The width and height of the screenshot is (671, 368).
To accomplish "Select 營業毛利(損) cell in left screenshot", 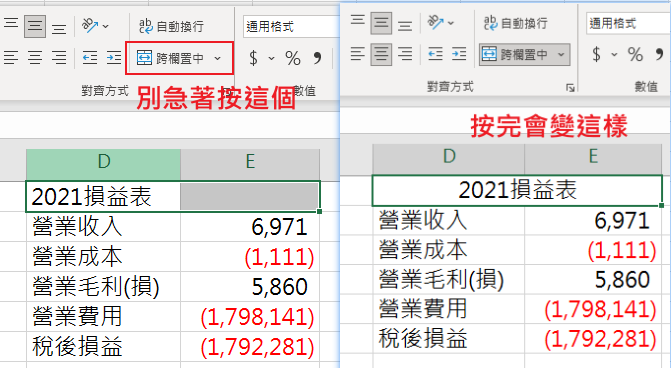I will (x=103, y=286).
